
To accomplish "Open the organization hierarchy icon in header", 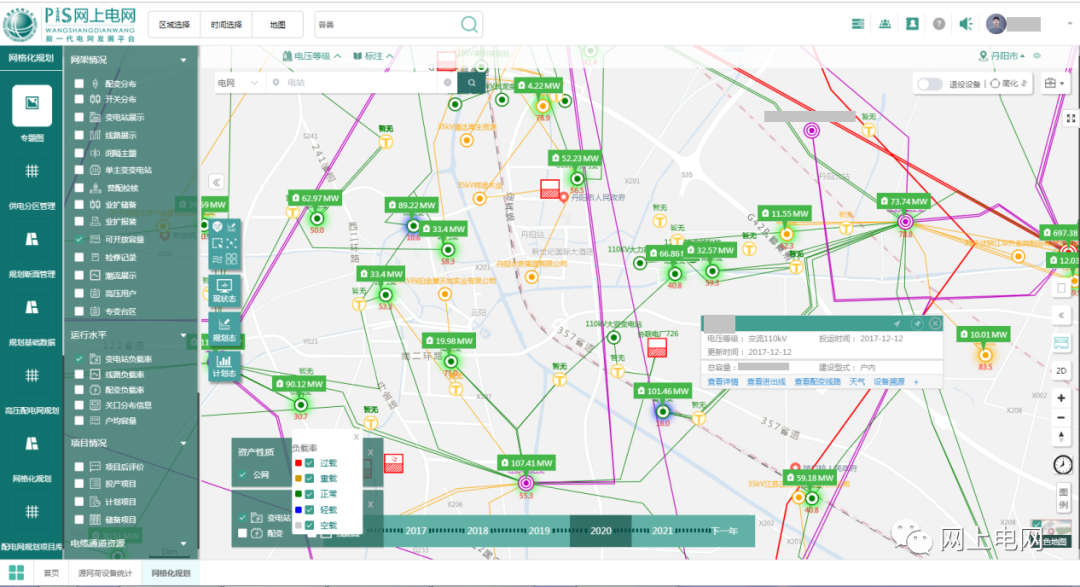I will click(x=885, y=24).
